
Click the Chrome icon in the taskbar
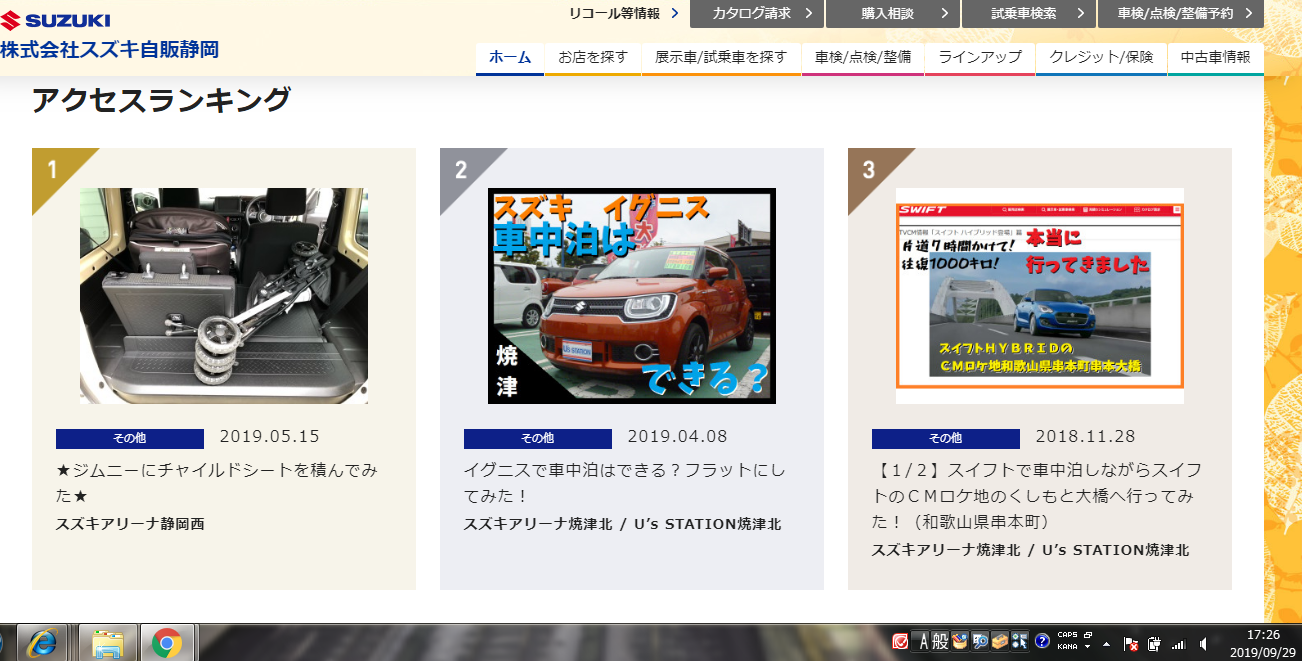tap(167, 643)
